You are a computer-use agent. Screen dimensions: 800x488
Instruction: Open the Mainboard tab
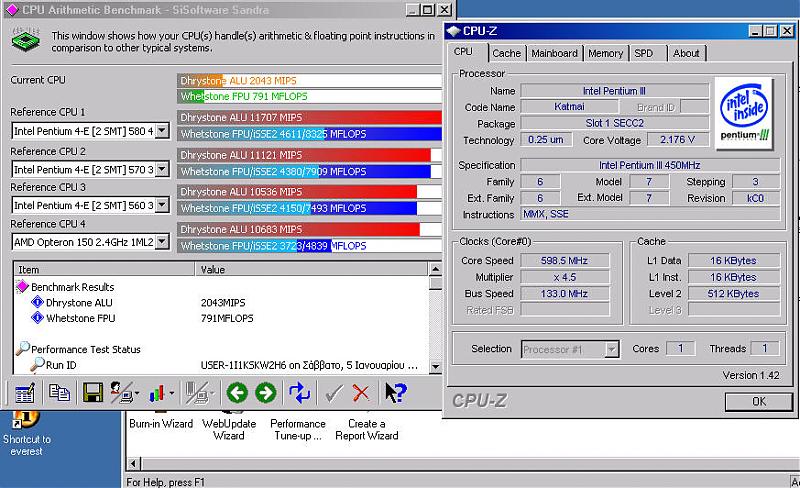[554, 53]
